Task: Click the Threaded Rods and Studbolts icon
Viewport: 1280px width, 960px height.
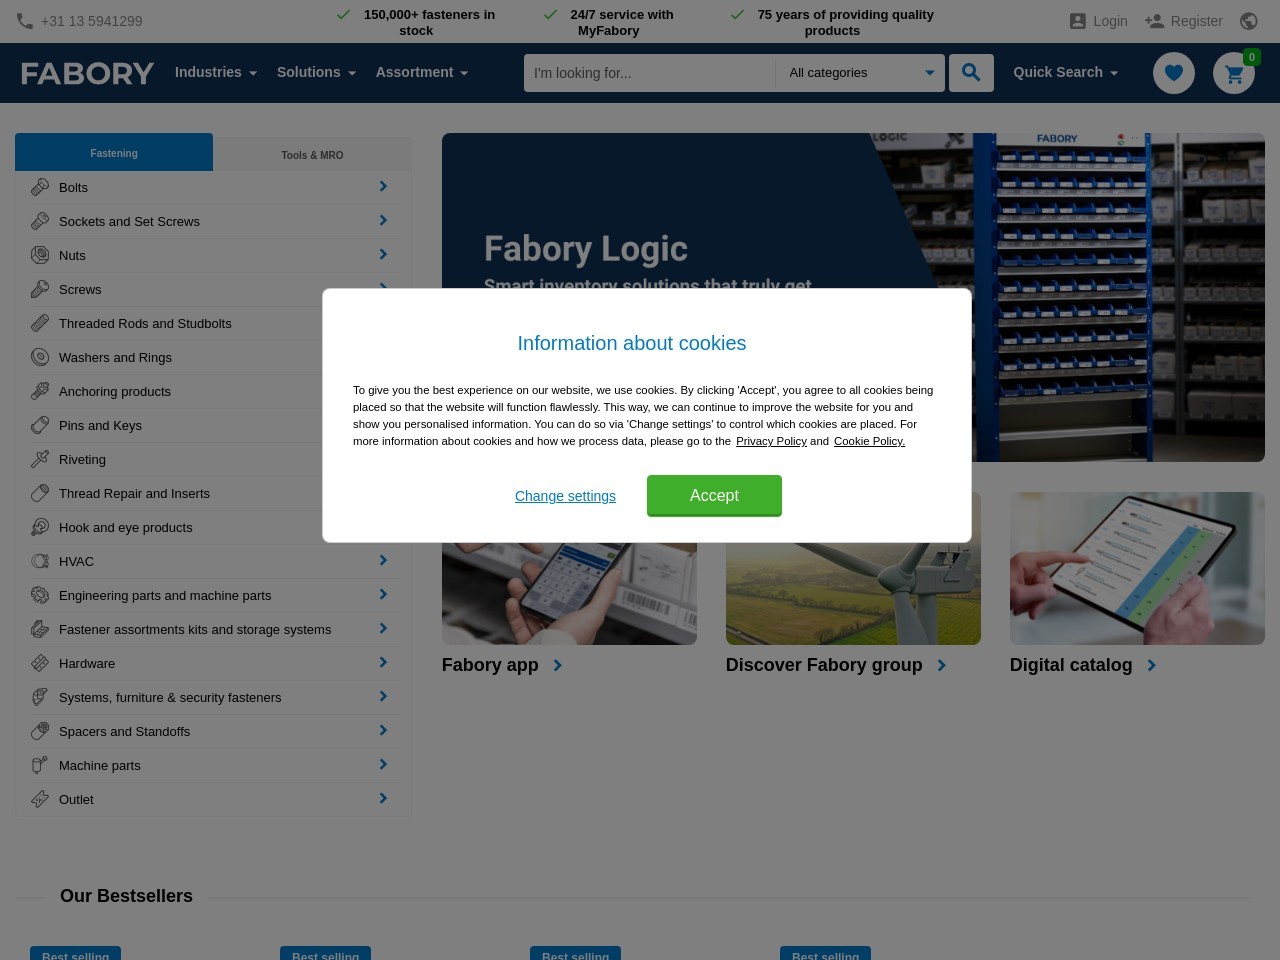Action: pyautogui.click(x=40, y=323)
